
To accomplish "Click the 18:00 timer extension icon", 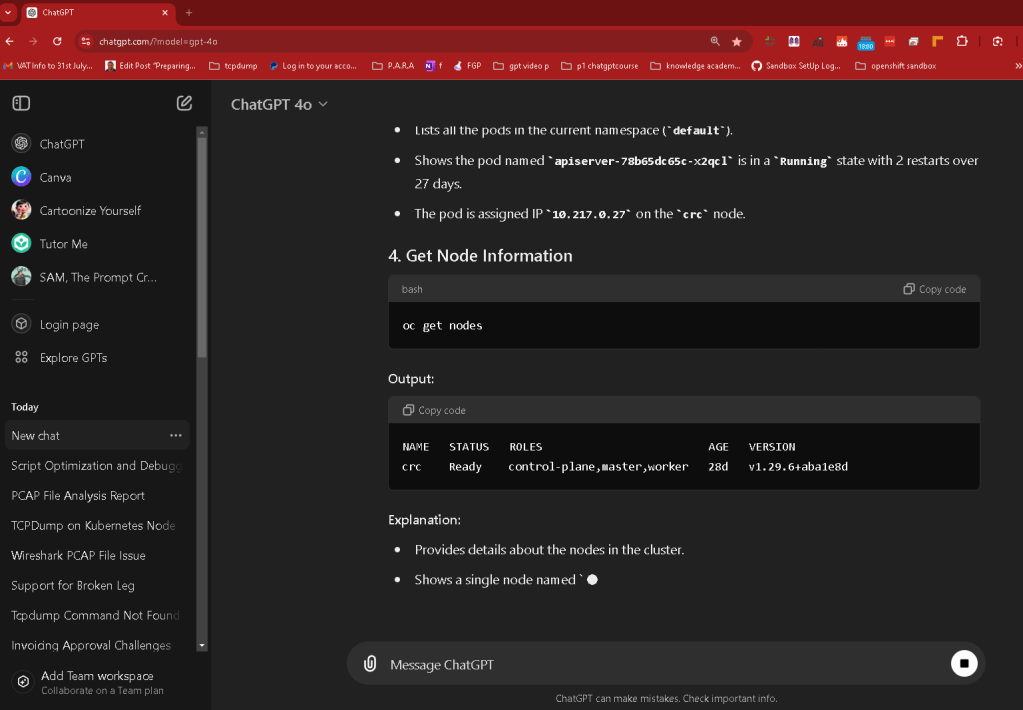I will pyautogui.click(x=866, y=42).
